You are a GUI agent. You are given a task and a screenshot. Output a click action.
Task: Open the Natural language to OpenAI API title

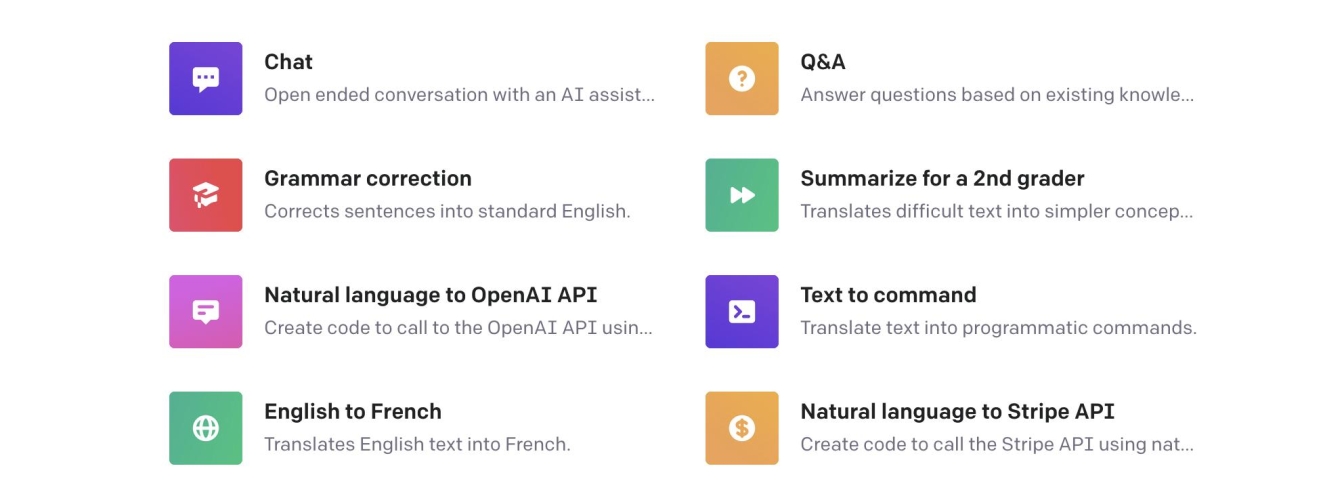click(x=431, y=295)
